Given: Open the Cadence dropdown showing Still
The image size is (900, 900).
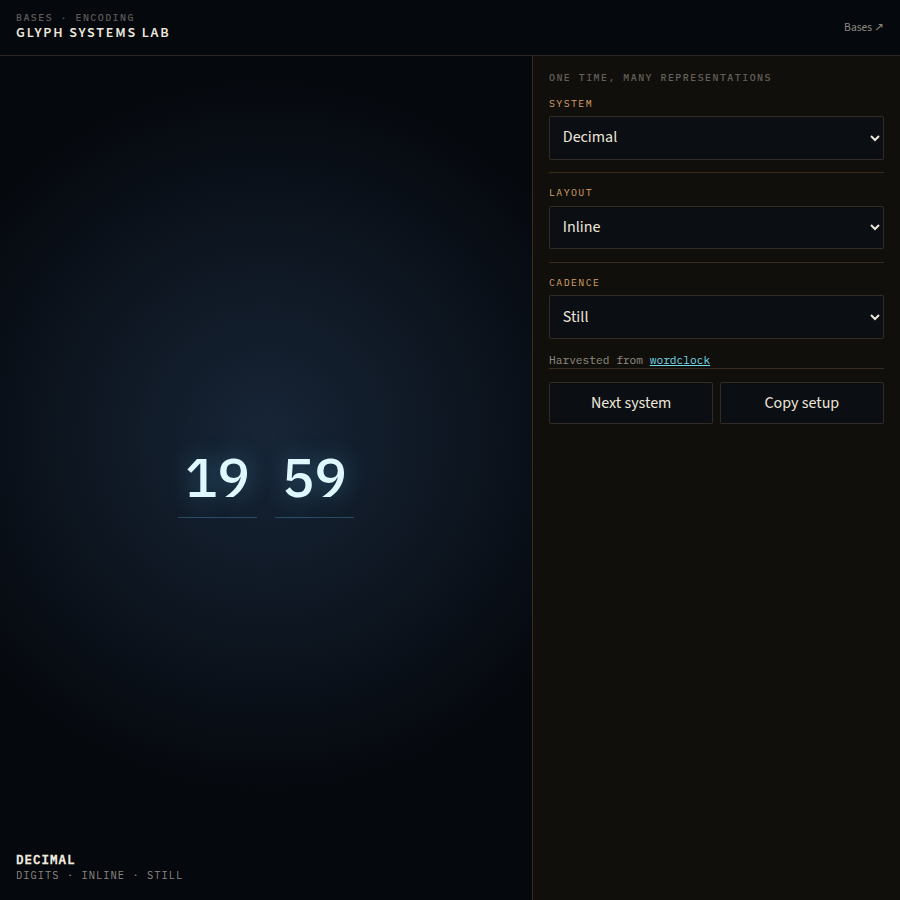Looking at the screenshot, I should (716, 317).
